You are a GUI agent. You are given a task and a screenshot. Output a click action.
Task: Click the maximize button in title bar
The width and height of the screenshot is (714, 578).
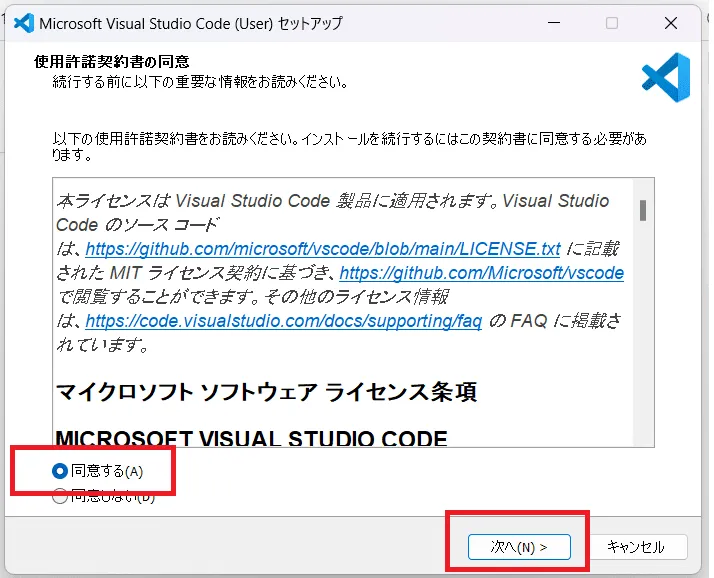coord(612,23)
